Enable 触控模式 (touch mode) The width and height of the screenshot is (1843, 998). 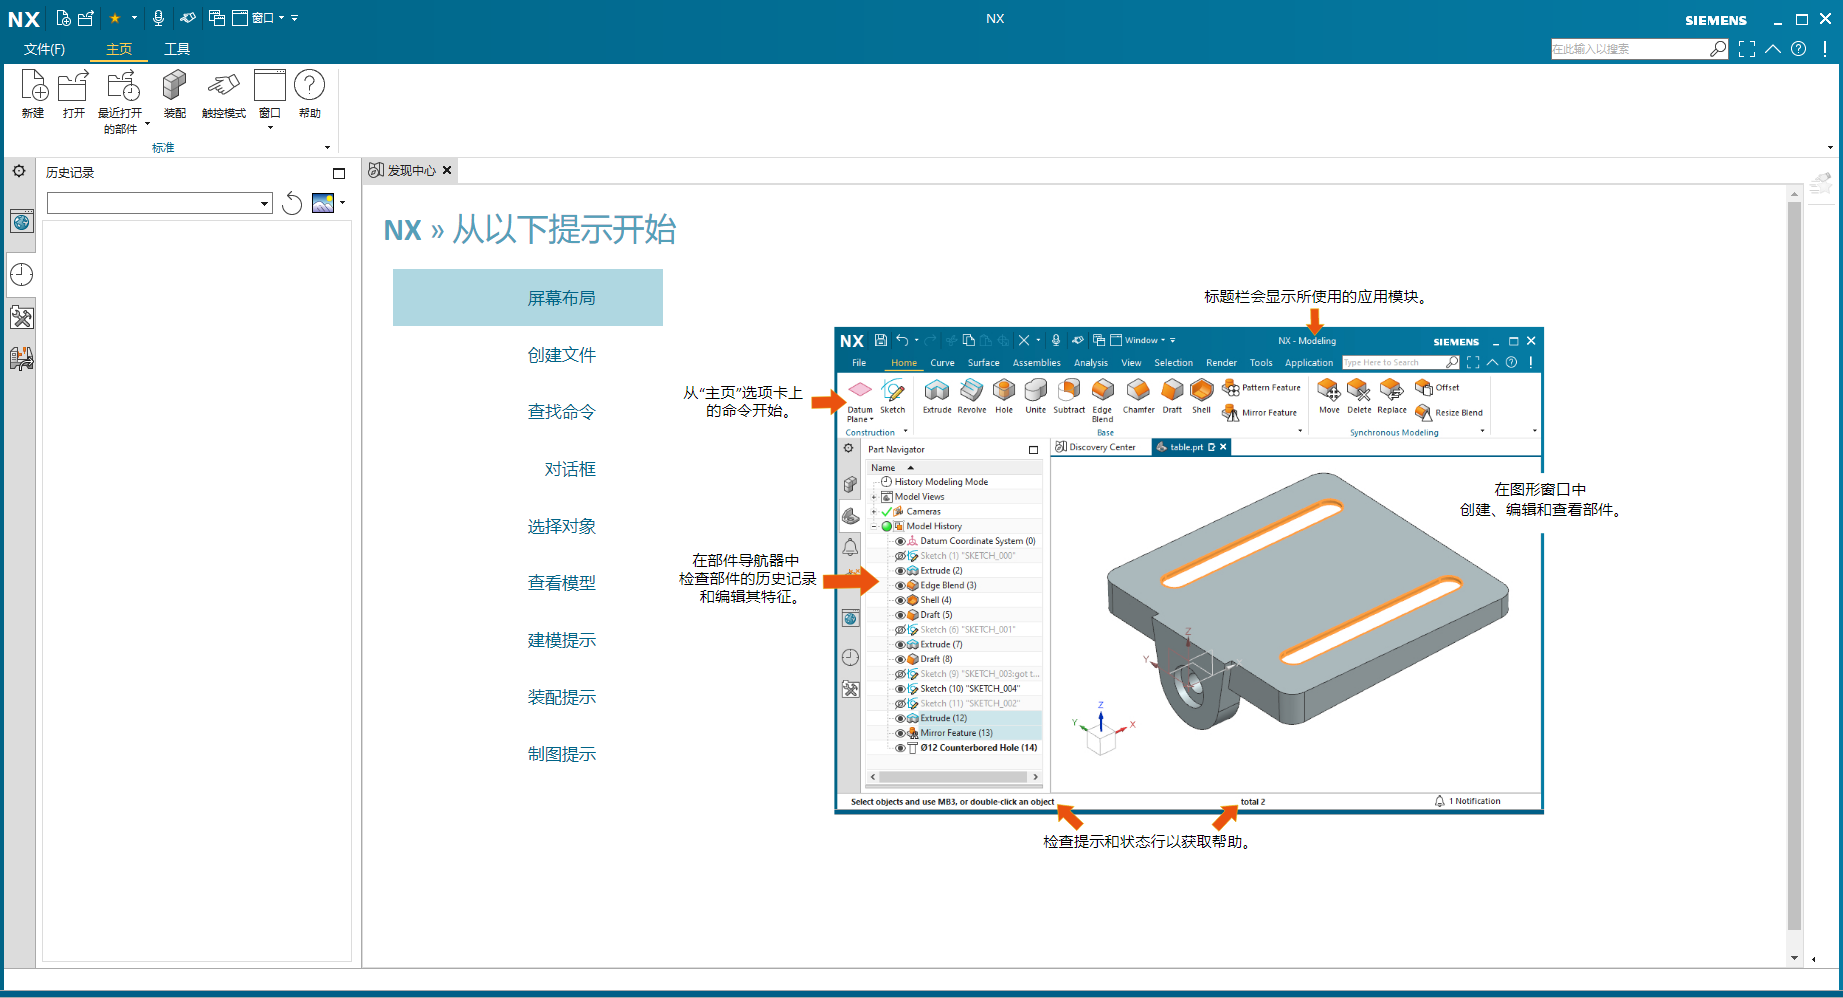click(222, 95)
